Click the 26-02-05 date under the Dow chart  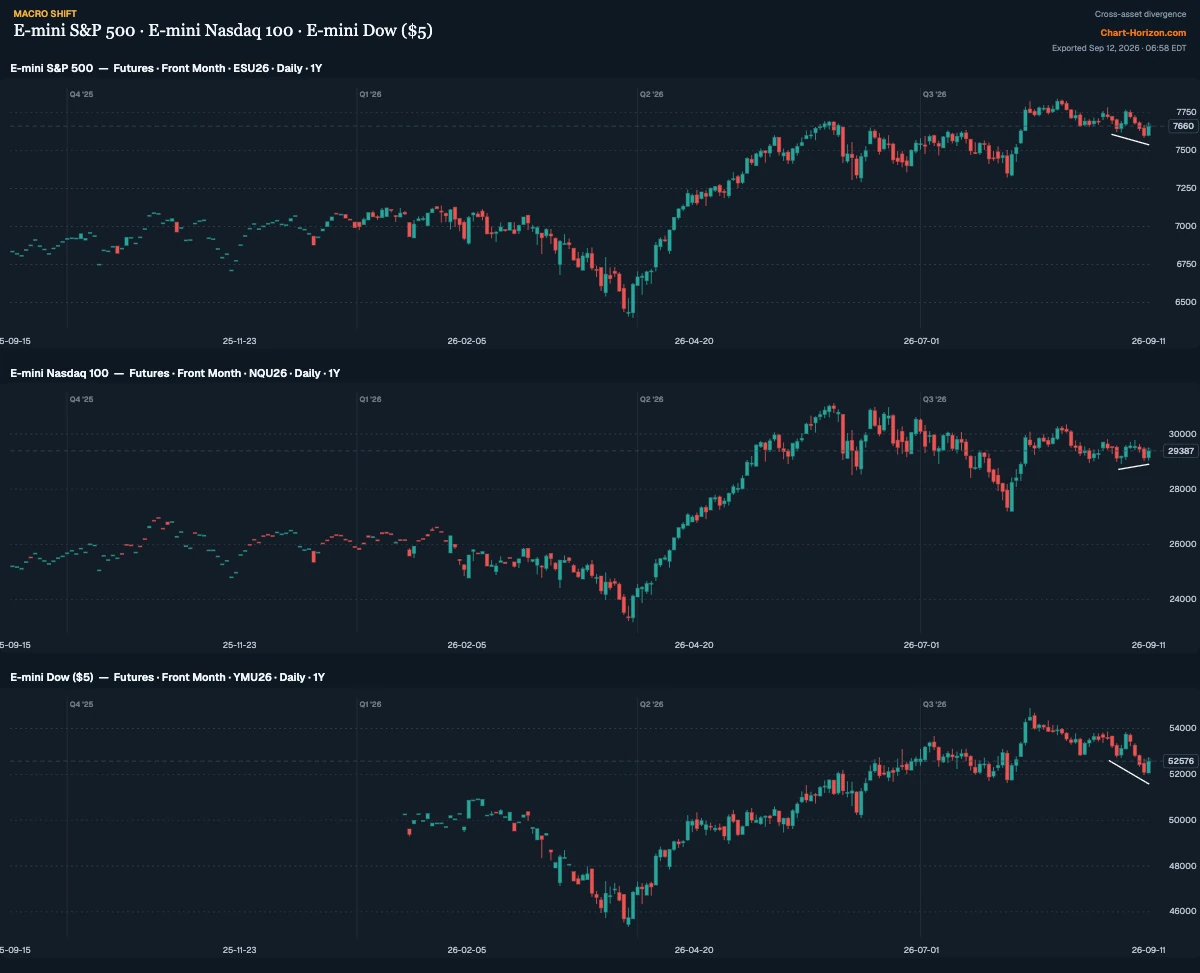pyautogui.click(x=467, y=950)
